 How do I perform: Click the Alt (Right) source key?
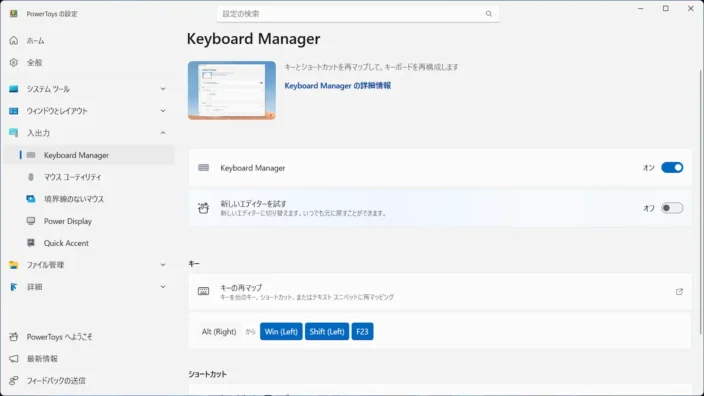click(219, 331)
